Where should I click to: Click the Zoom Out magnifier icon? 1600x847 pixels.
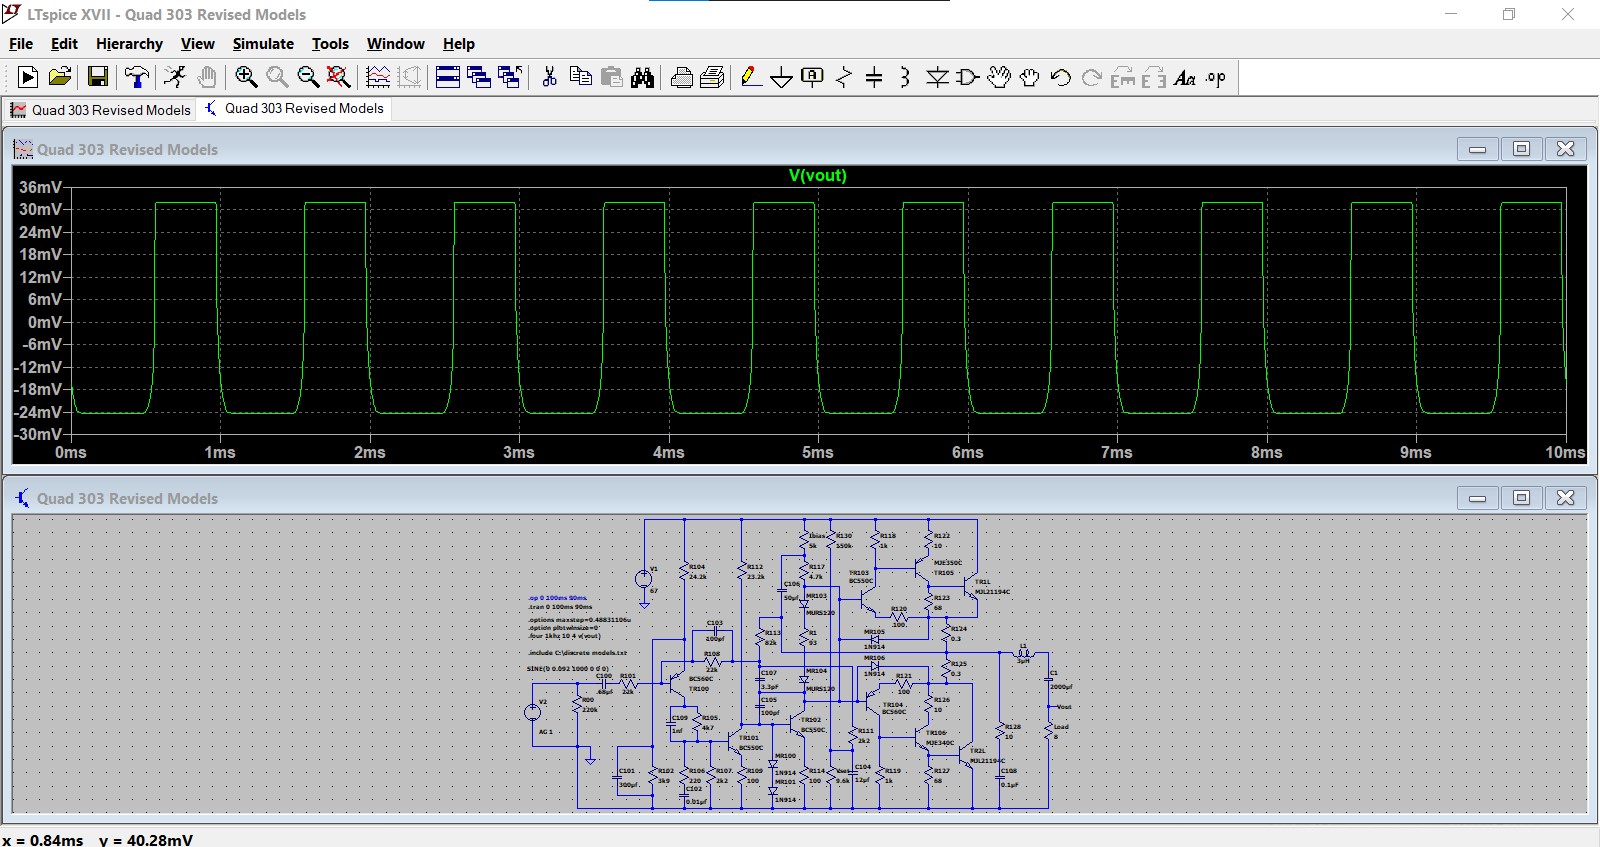[308, 77]
